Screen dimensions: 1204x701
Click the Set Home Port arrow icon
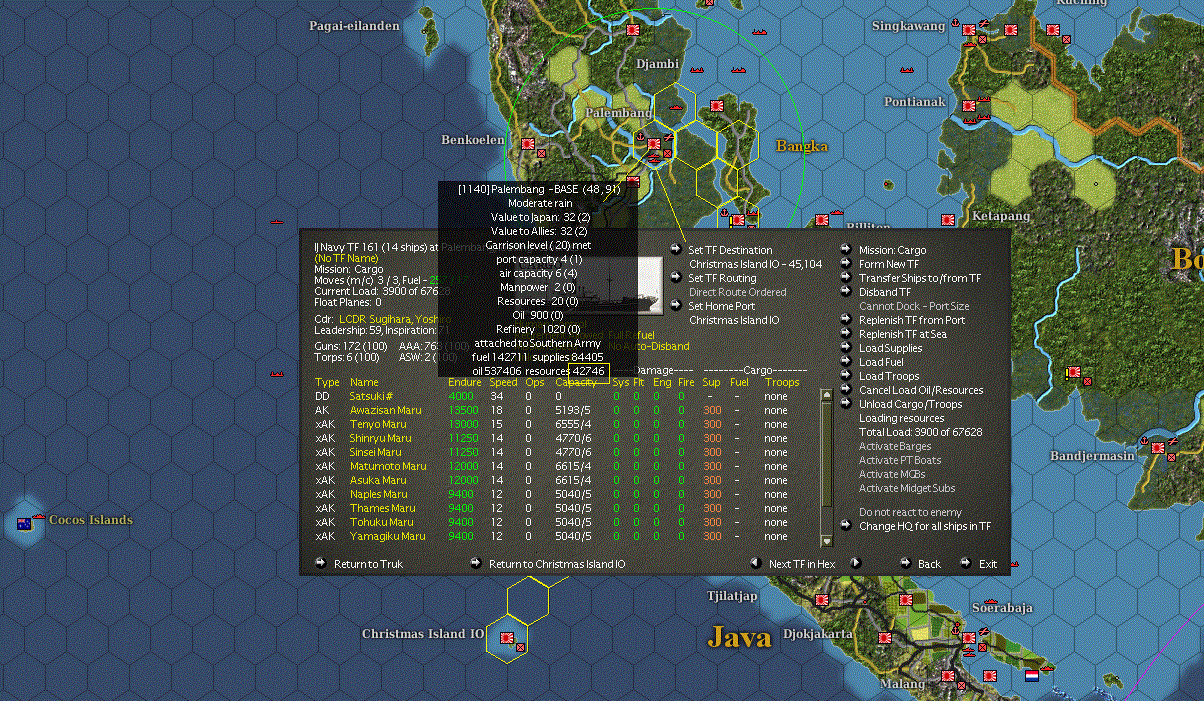point(677,306)
